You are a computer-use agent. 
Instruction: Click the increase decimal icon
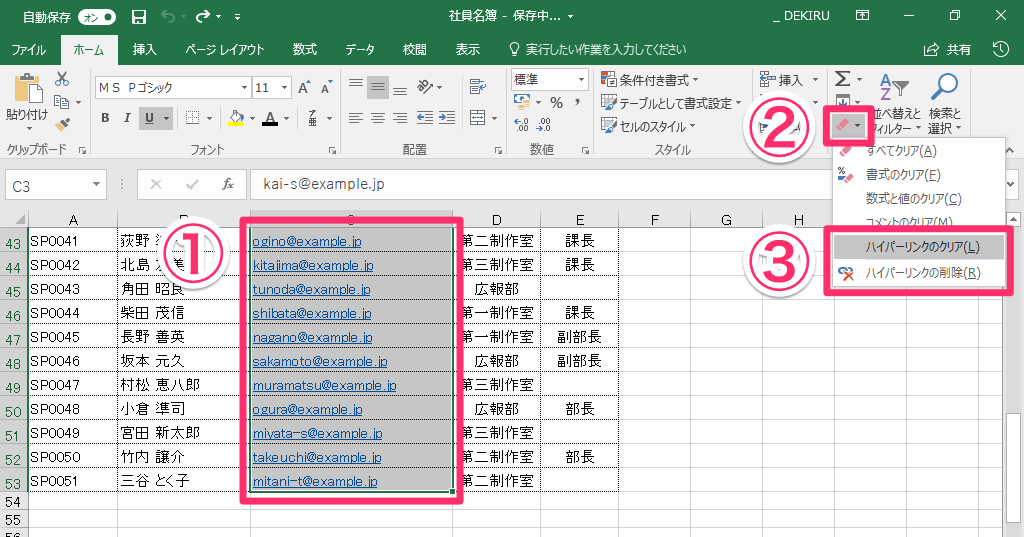(x=521, y=124)
